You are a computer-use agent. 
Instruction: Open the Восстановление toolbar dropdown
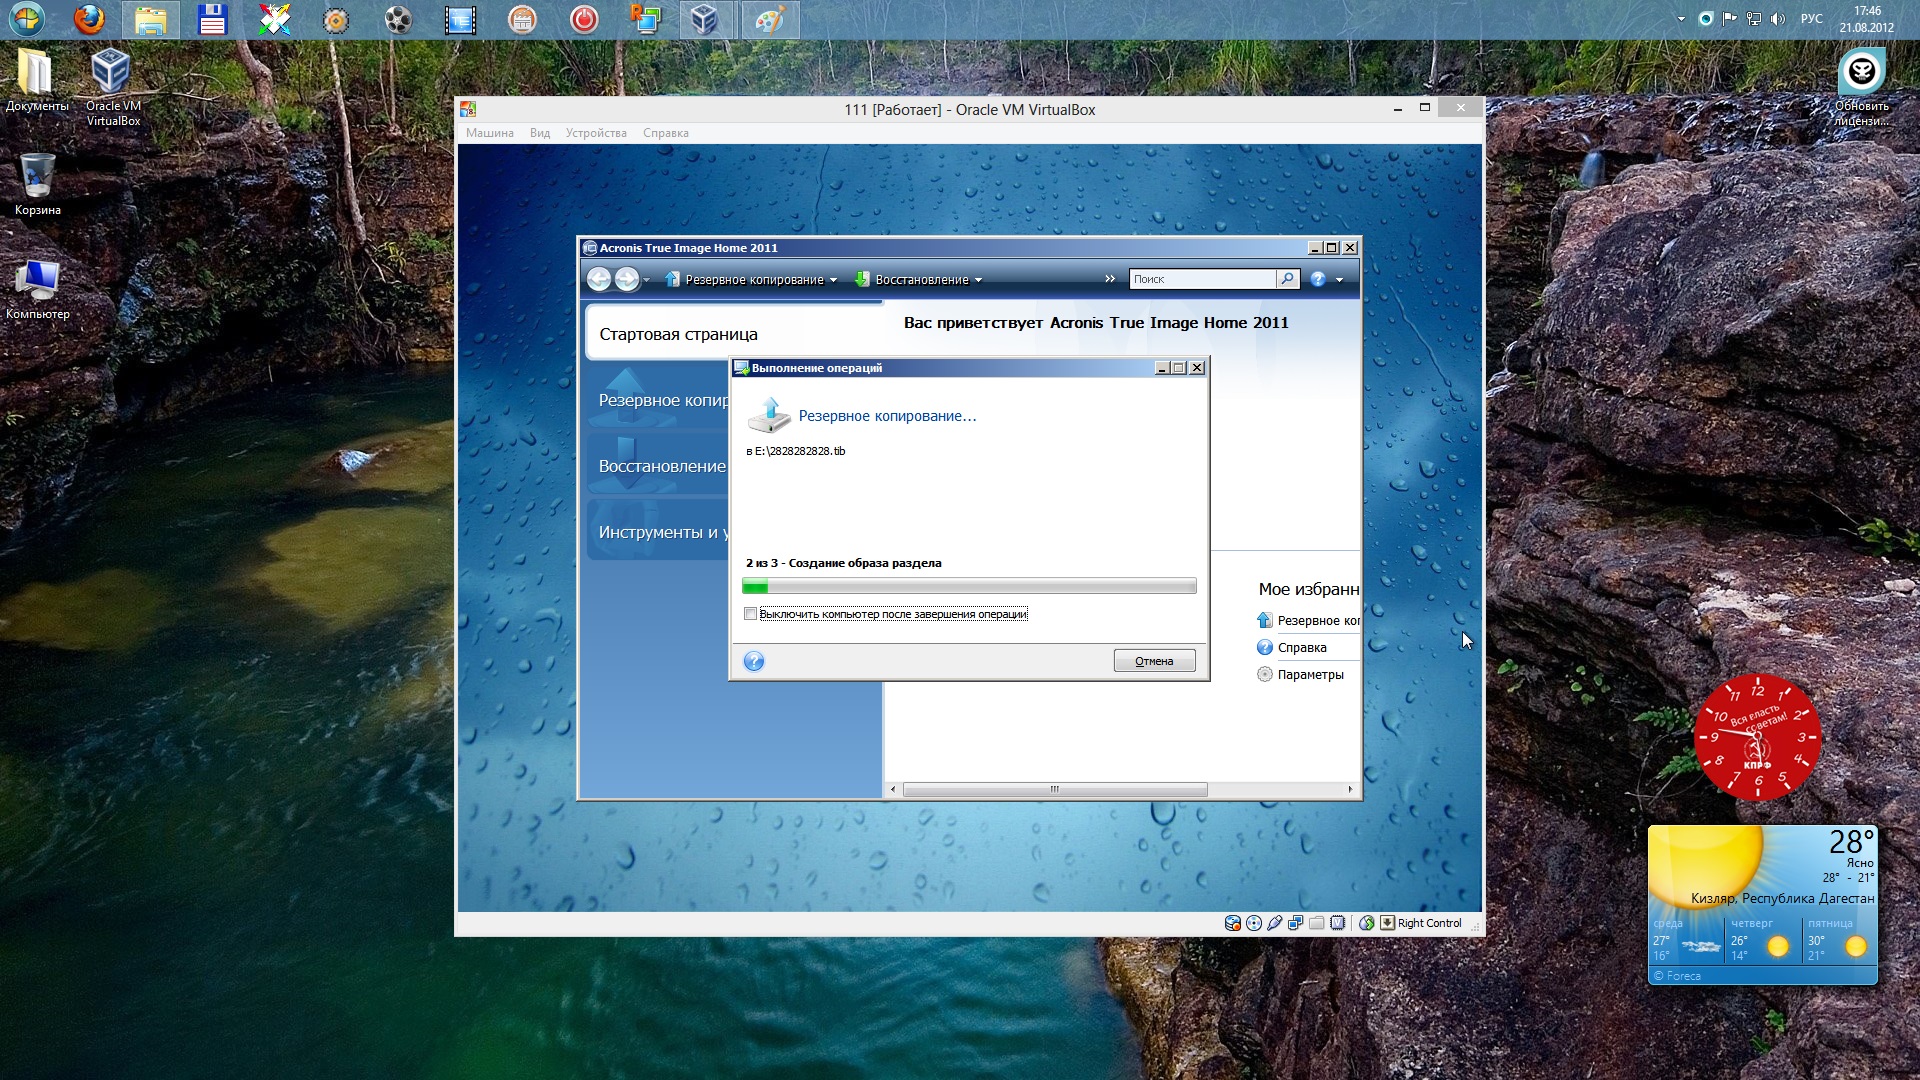click(x=918, y=280)
